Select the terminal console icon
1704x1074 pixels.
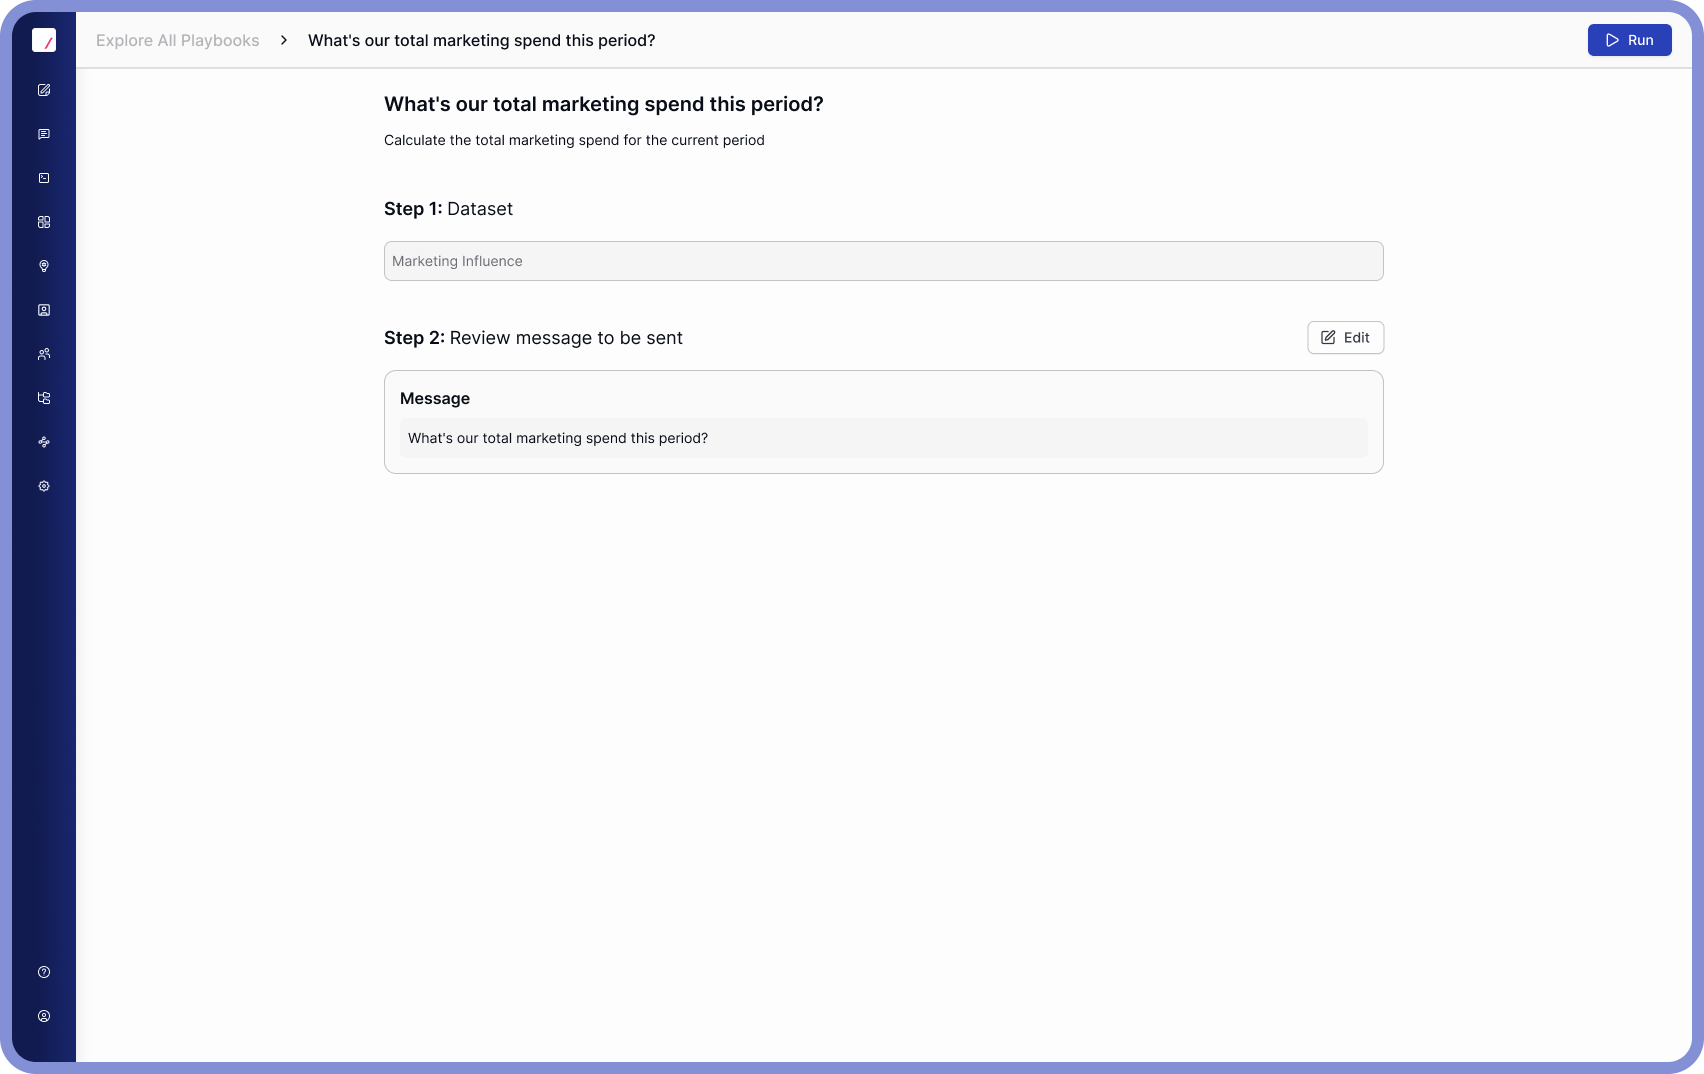coord(44,177)
